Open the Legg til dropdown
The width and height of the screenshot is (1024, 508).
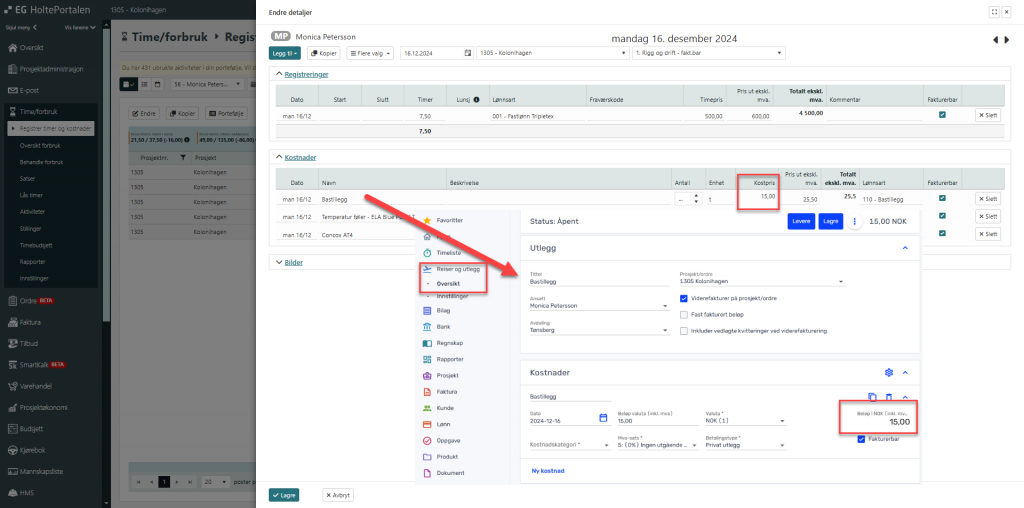(x=284, y=52)
